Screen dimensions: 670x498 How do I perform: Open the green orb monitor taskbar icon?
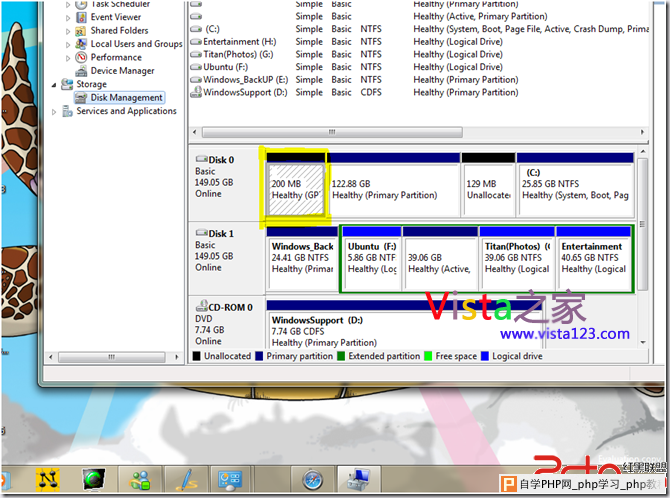tap(94, 479)
